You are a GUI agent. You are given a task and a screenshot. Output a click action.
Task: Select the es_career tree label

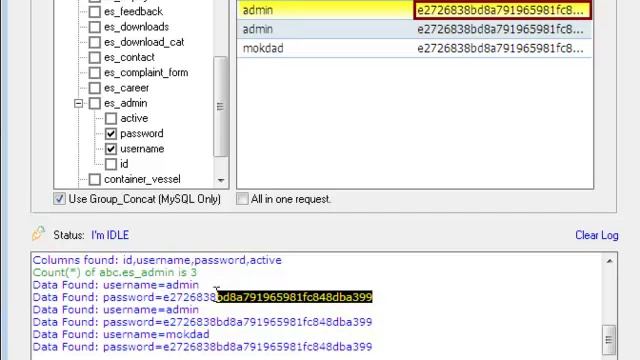126,88
